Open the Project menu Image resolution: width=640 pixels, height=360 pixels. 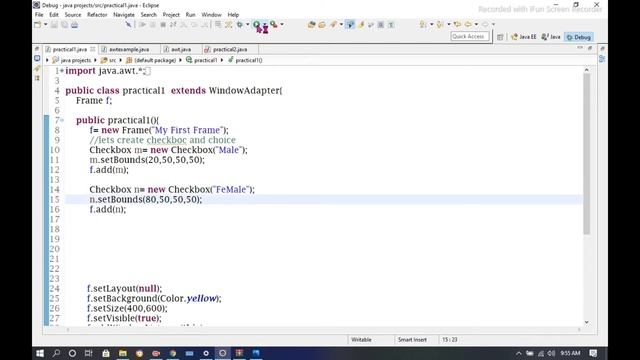point(171,15)
